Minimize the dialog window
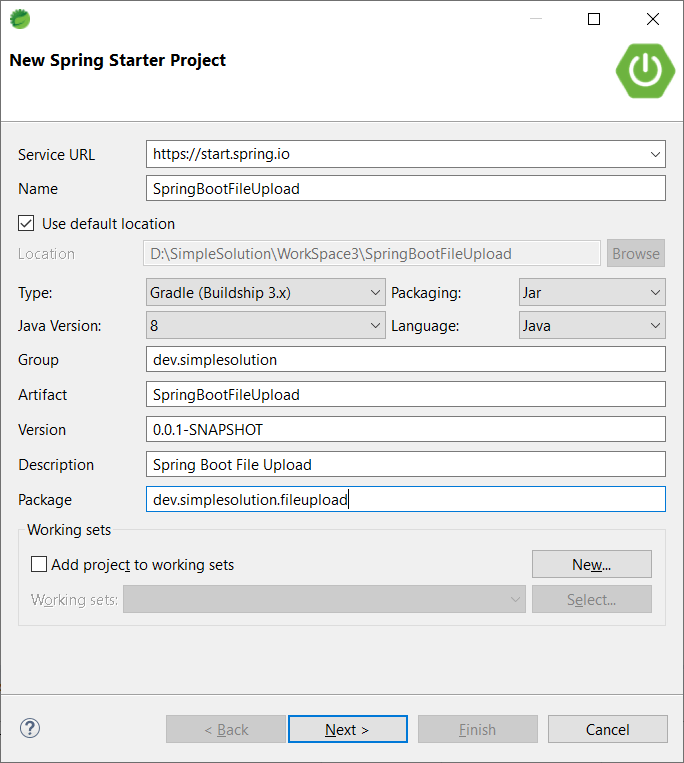This screenshot has height=763, width=684. tap(536, 19)
